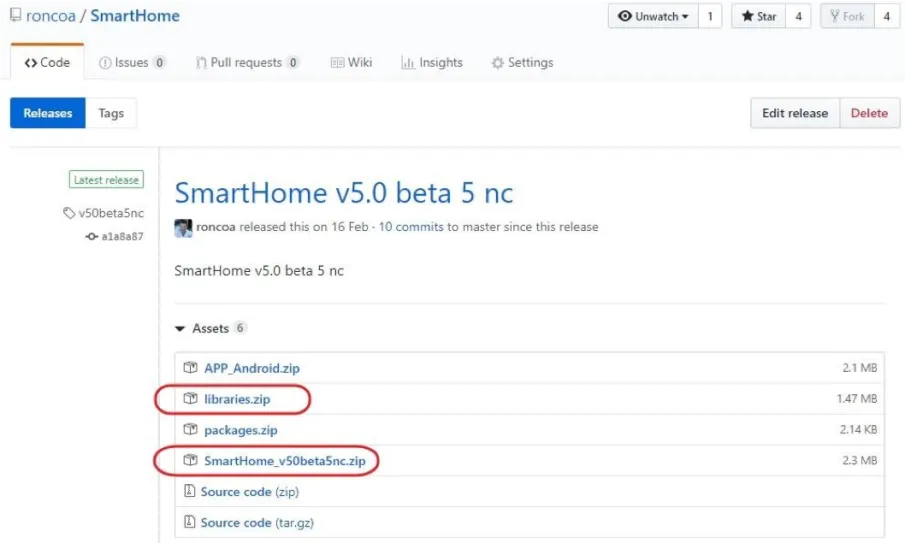Click the 2.3 MB size text
905x543 pixels.
pyautogui.click(x=859, y=460)
